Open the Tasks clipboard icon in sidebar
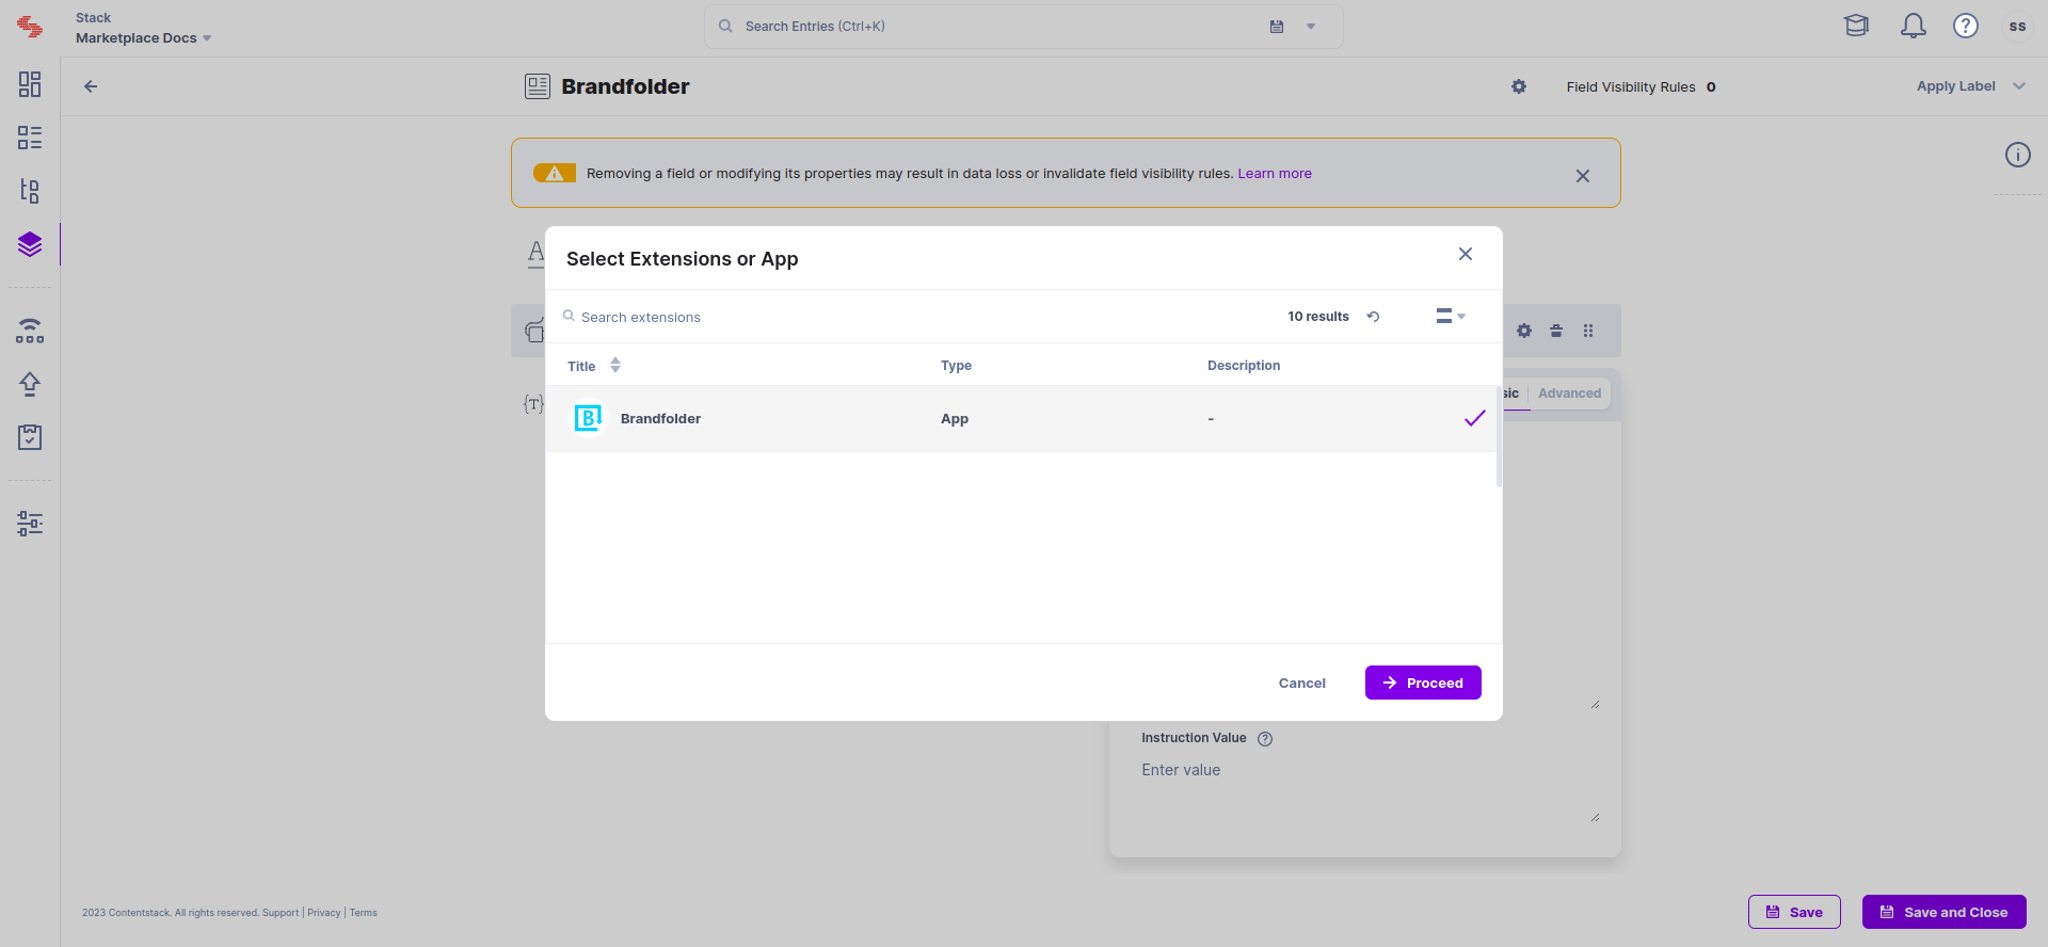The height and width of the screenshot is (947, 2048). tap(30, 437)
